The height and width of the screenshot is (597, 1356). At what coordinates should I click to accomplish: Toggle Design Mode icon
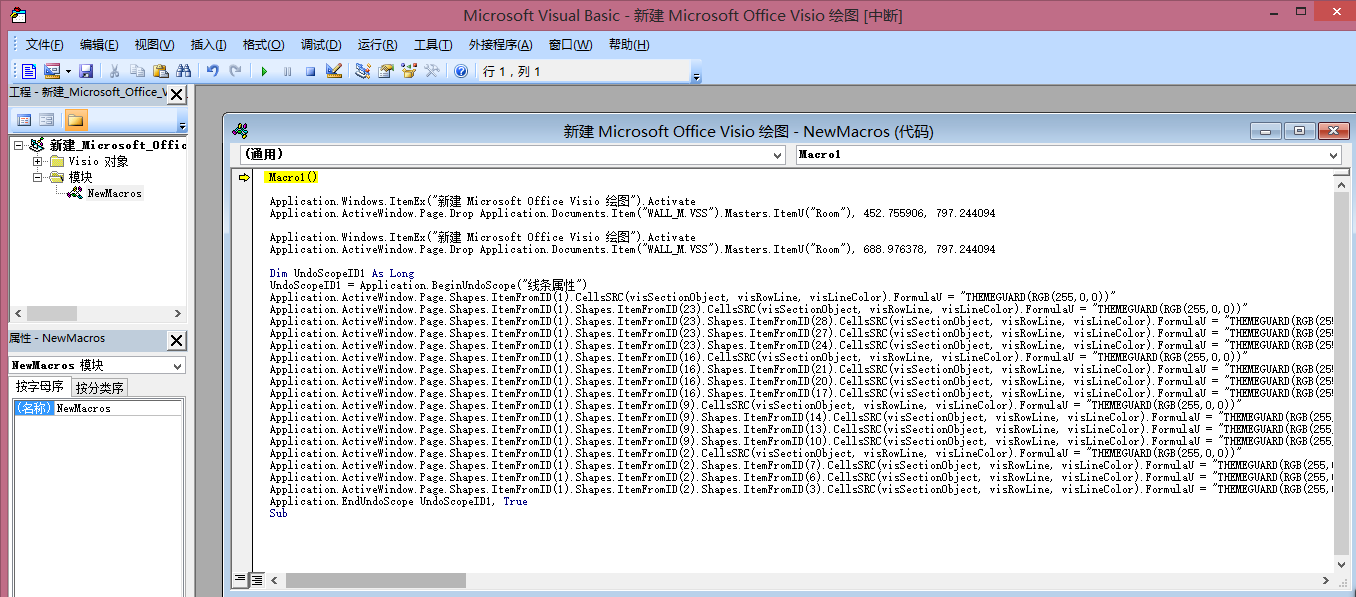(x=334, y=71)
